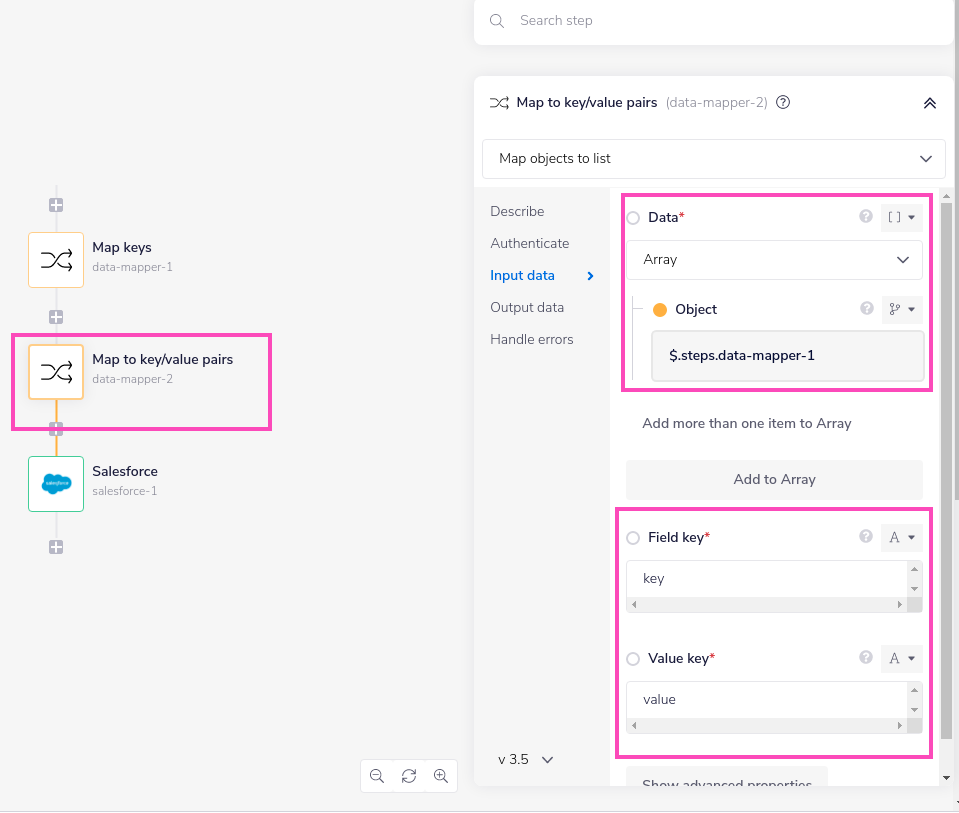Collapse the step properties panel
Viewport: 959px width, 813px height.
pyautogui.click(x=929, y=102)
